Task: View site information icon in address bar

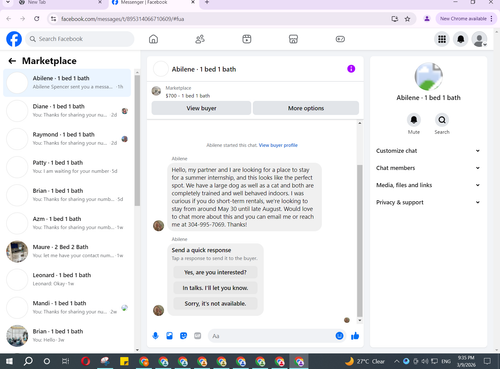Action: tap(53, 19)
